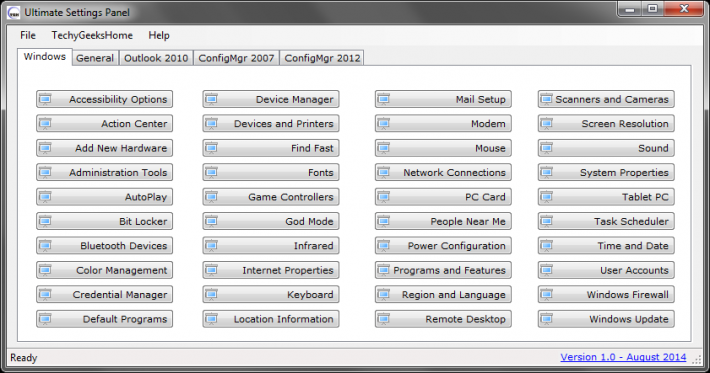
Task: Switch to the Outlook 2010 tab
Action: point(156,58)
